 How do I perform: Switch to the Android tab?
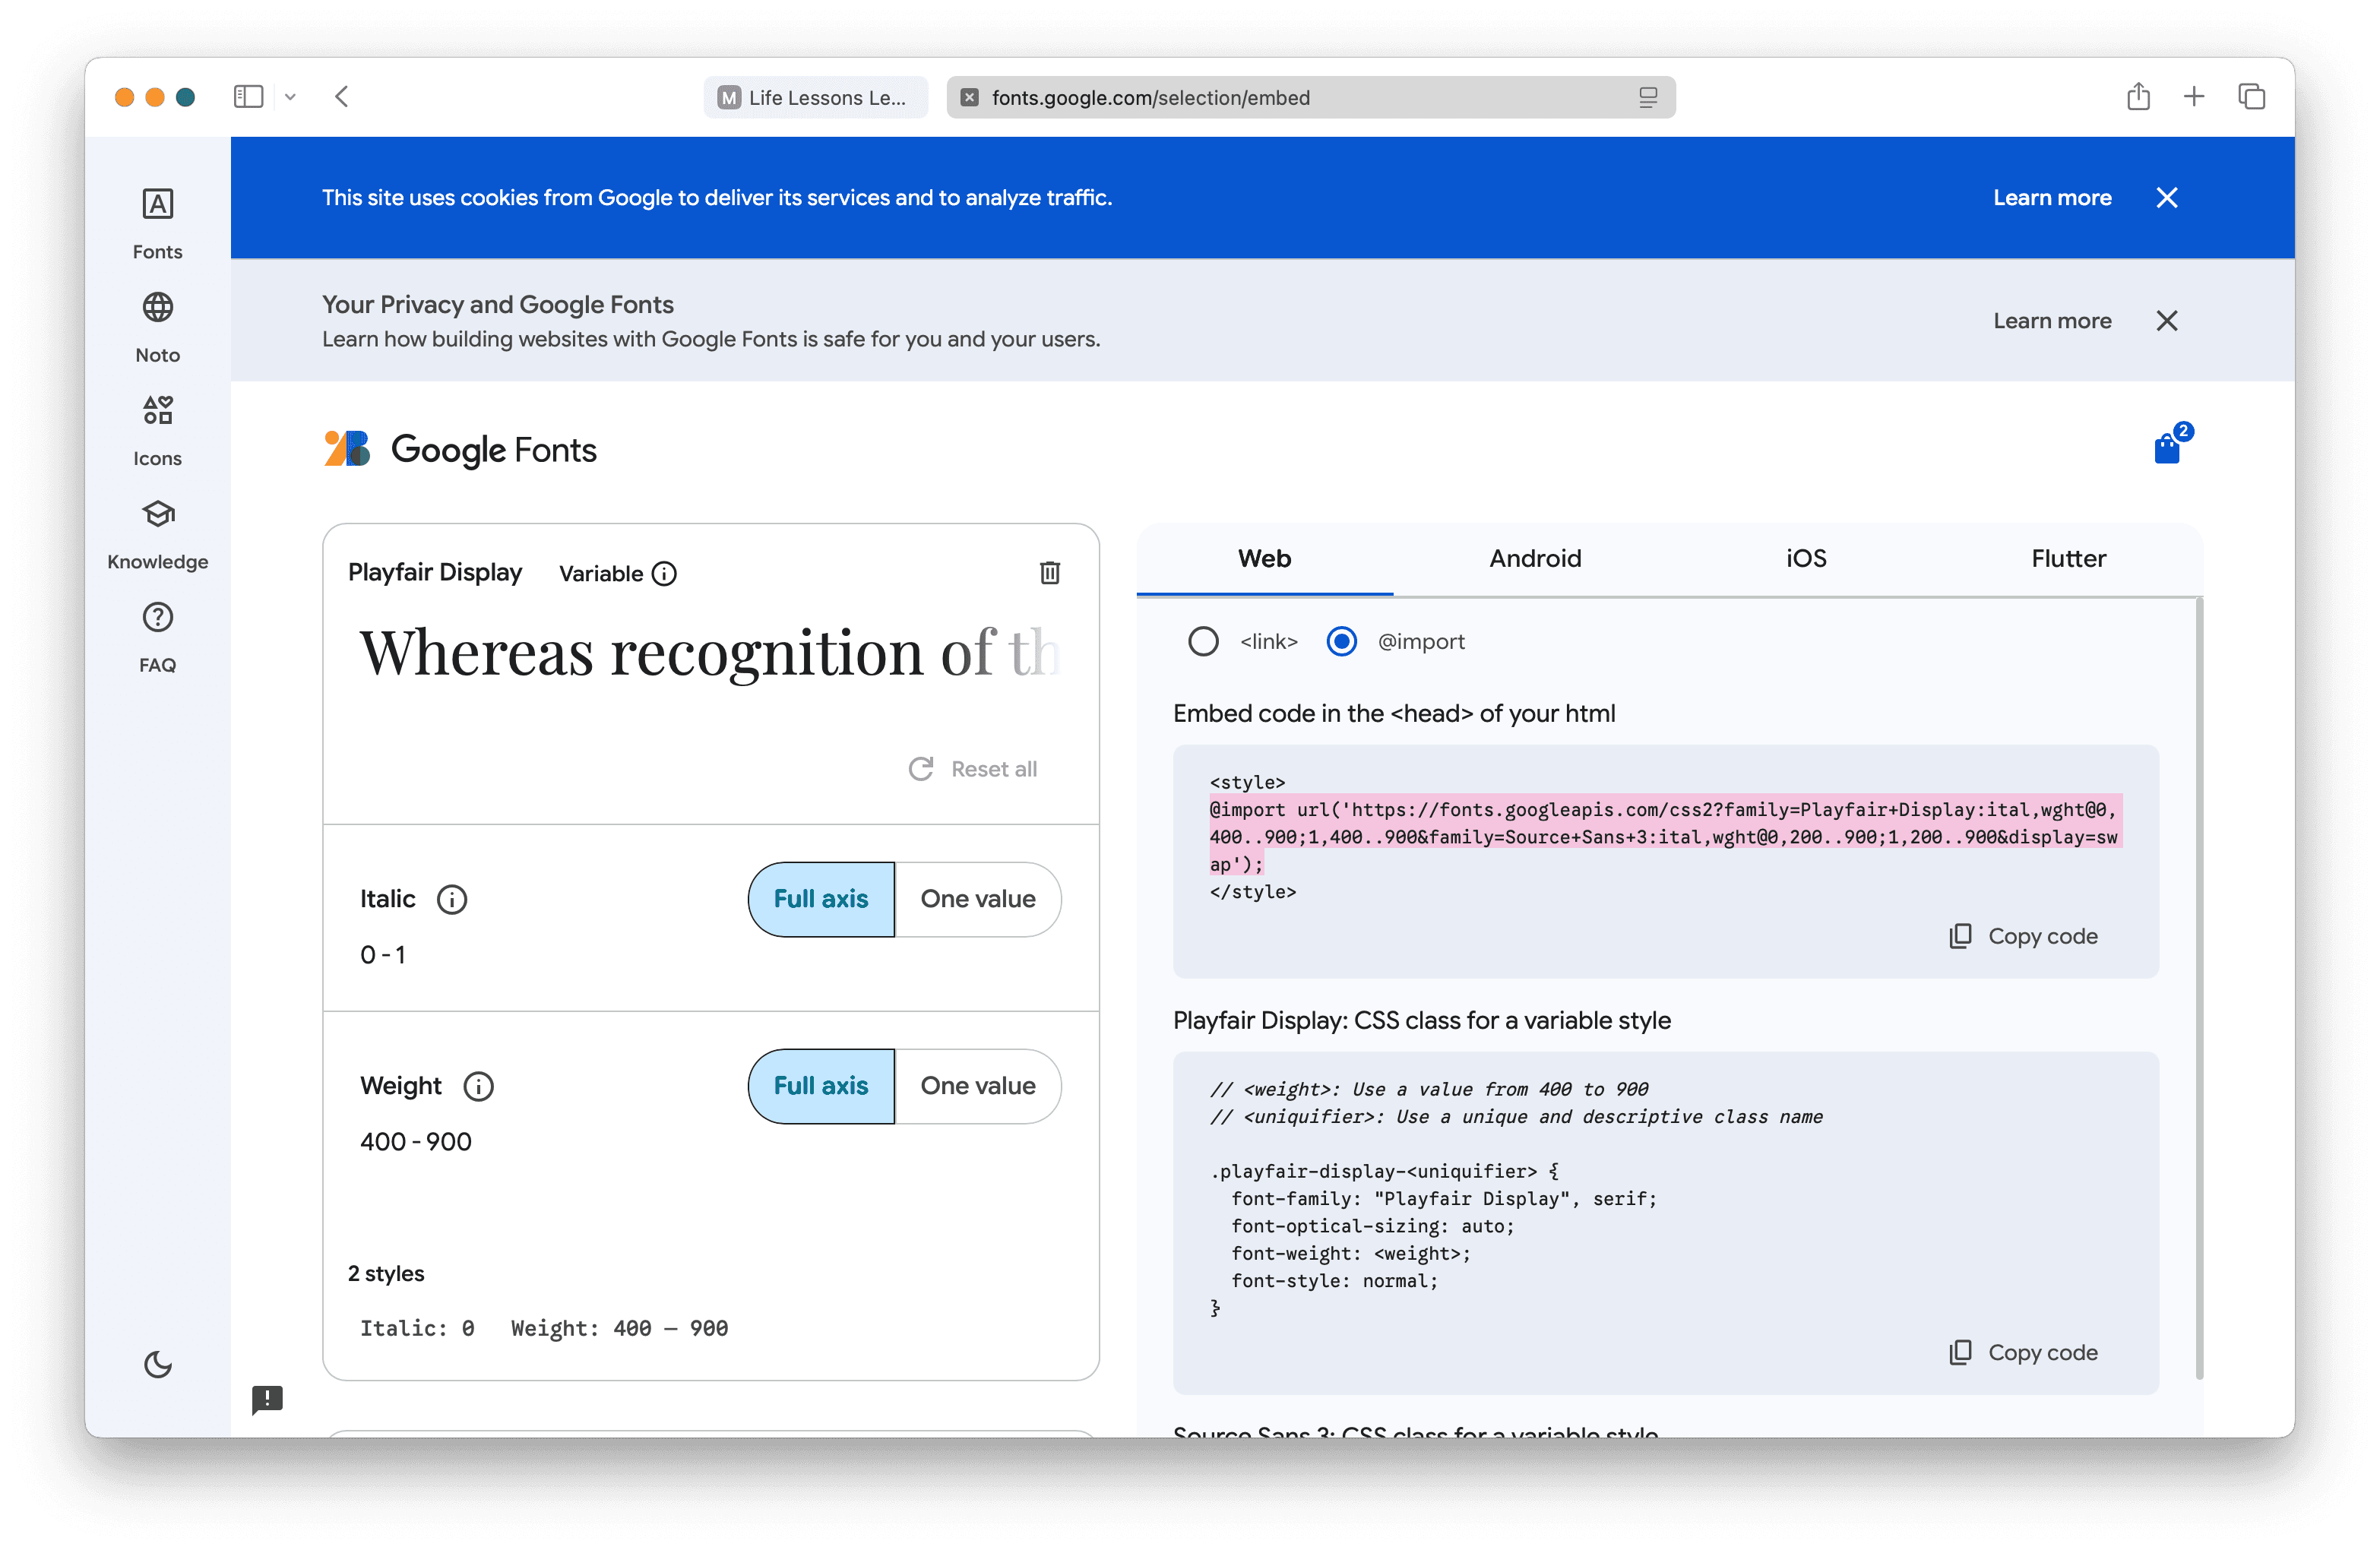coord(1535,559)
